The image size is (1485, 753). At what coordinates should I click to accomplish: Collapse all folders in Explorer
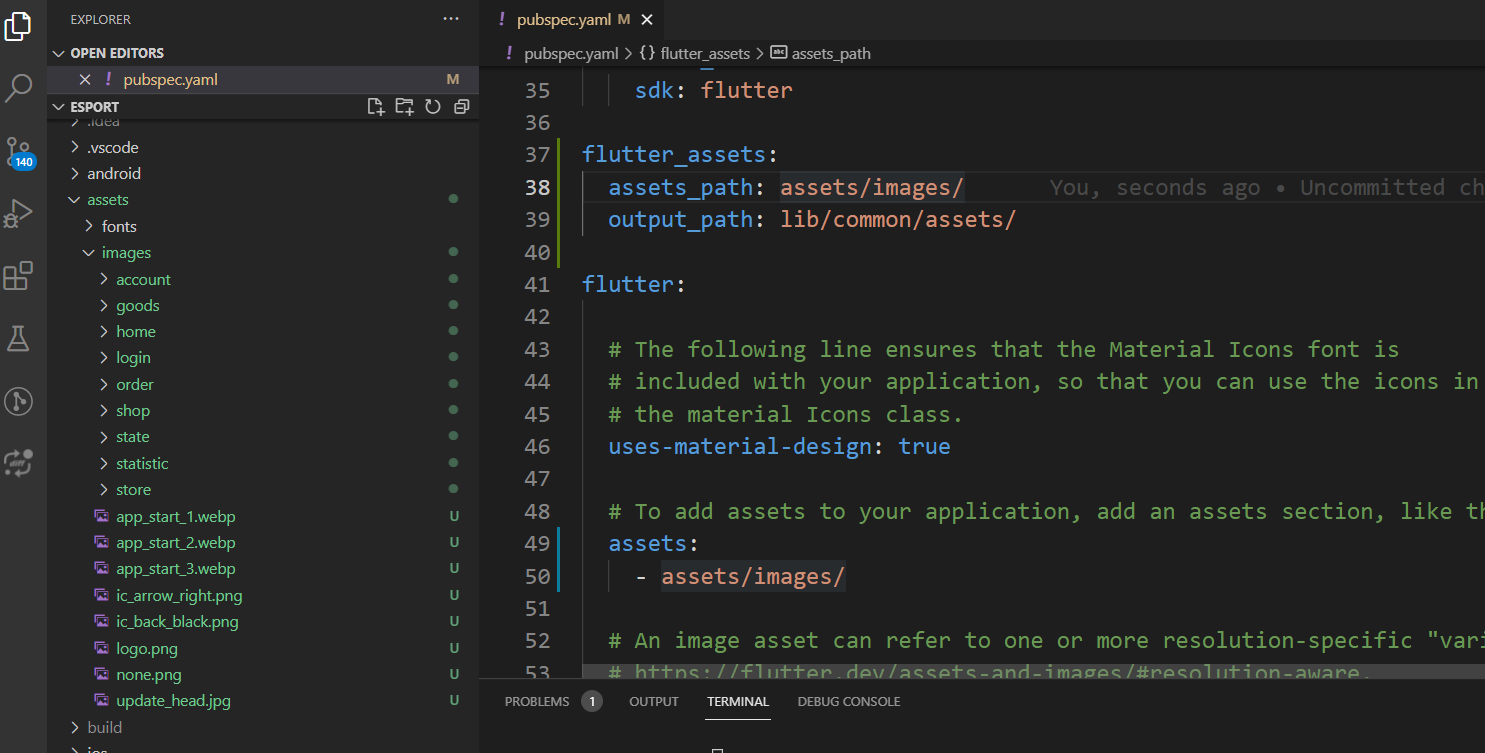coord(461,107)
